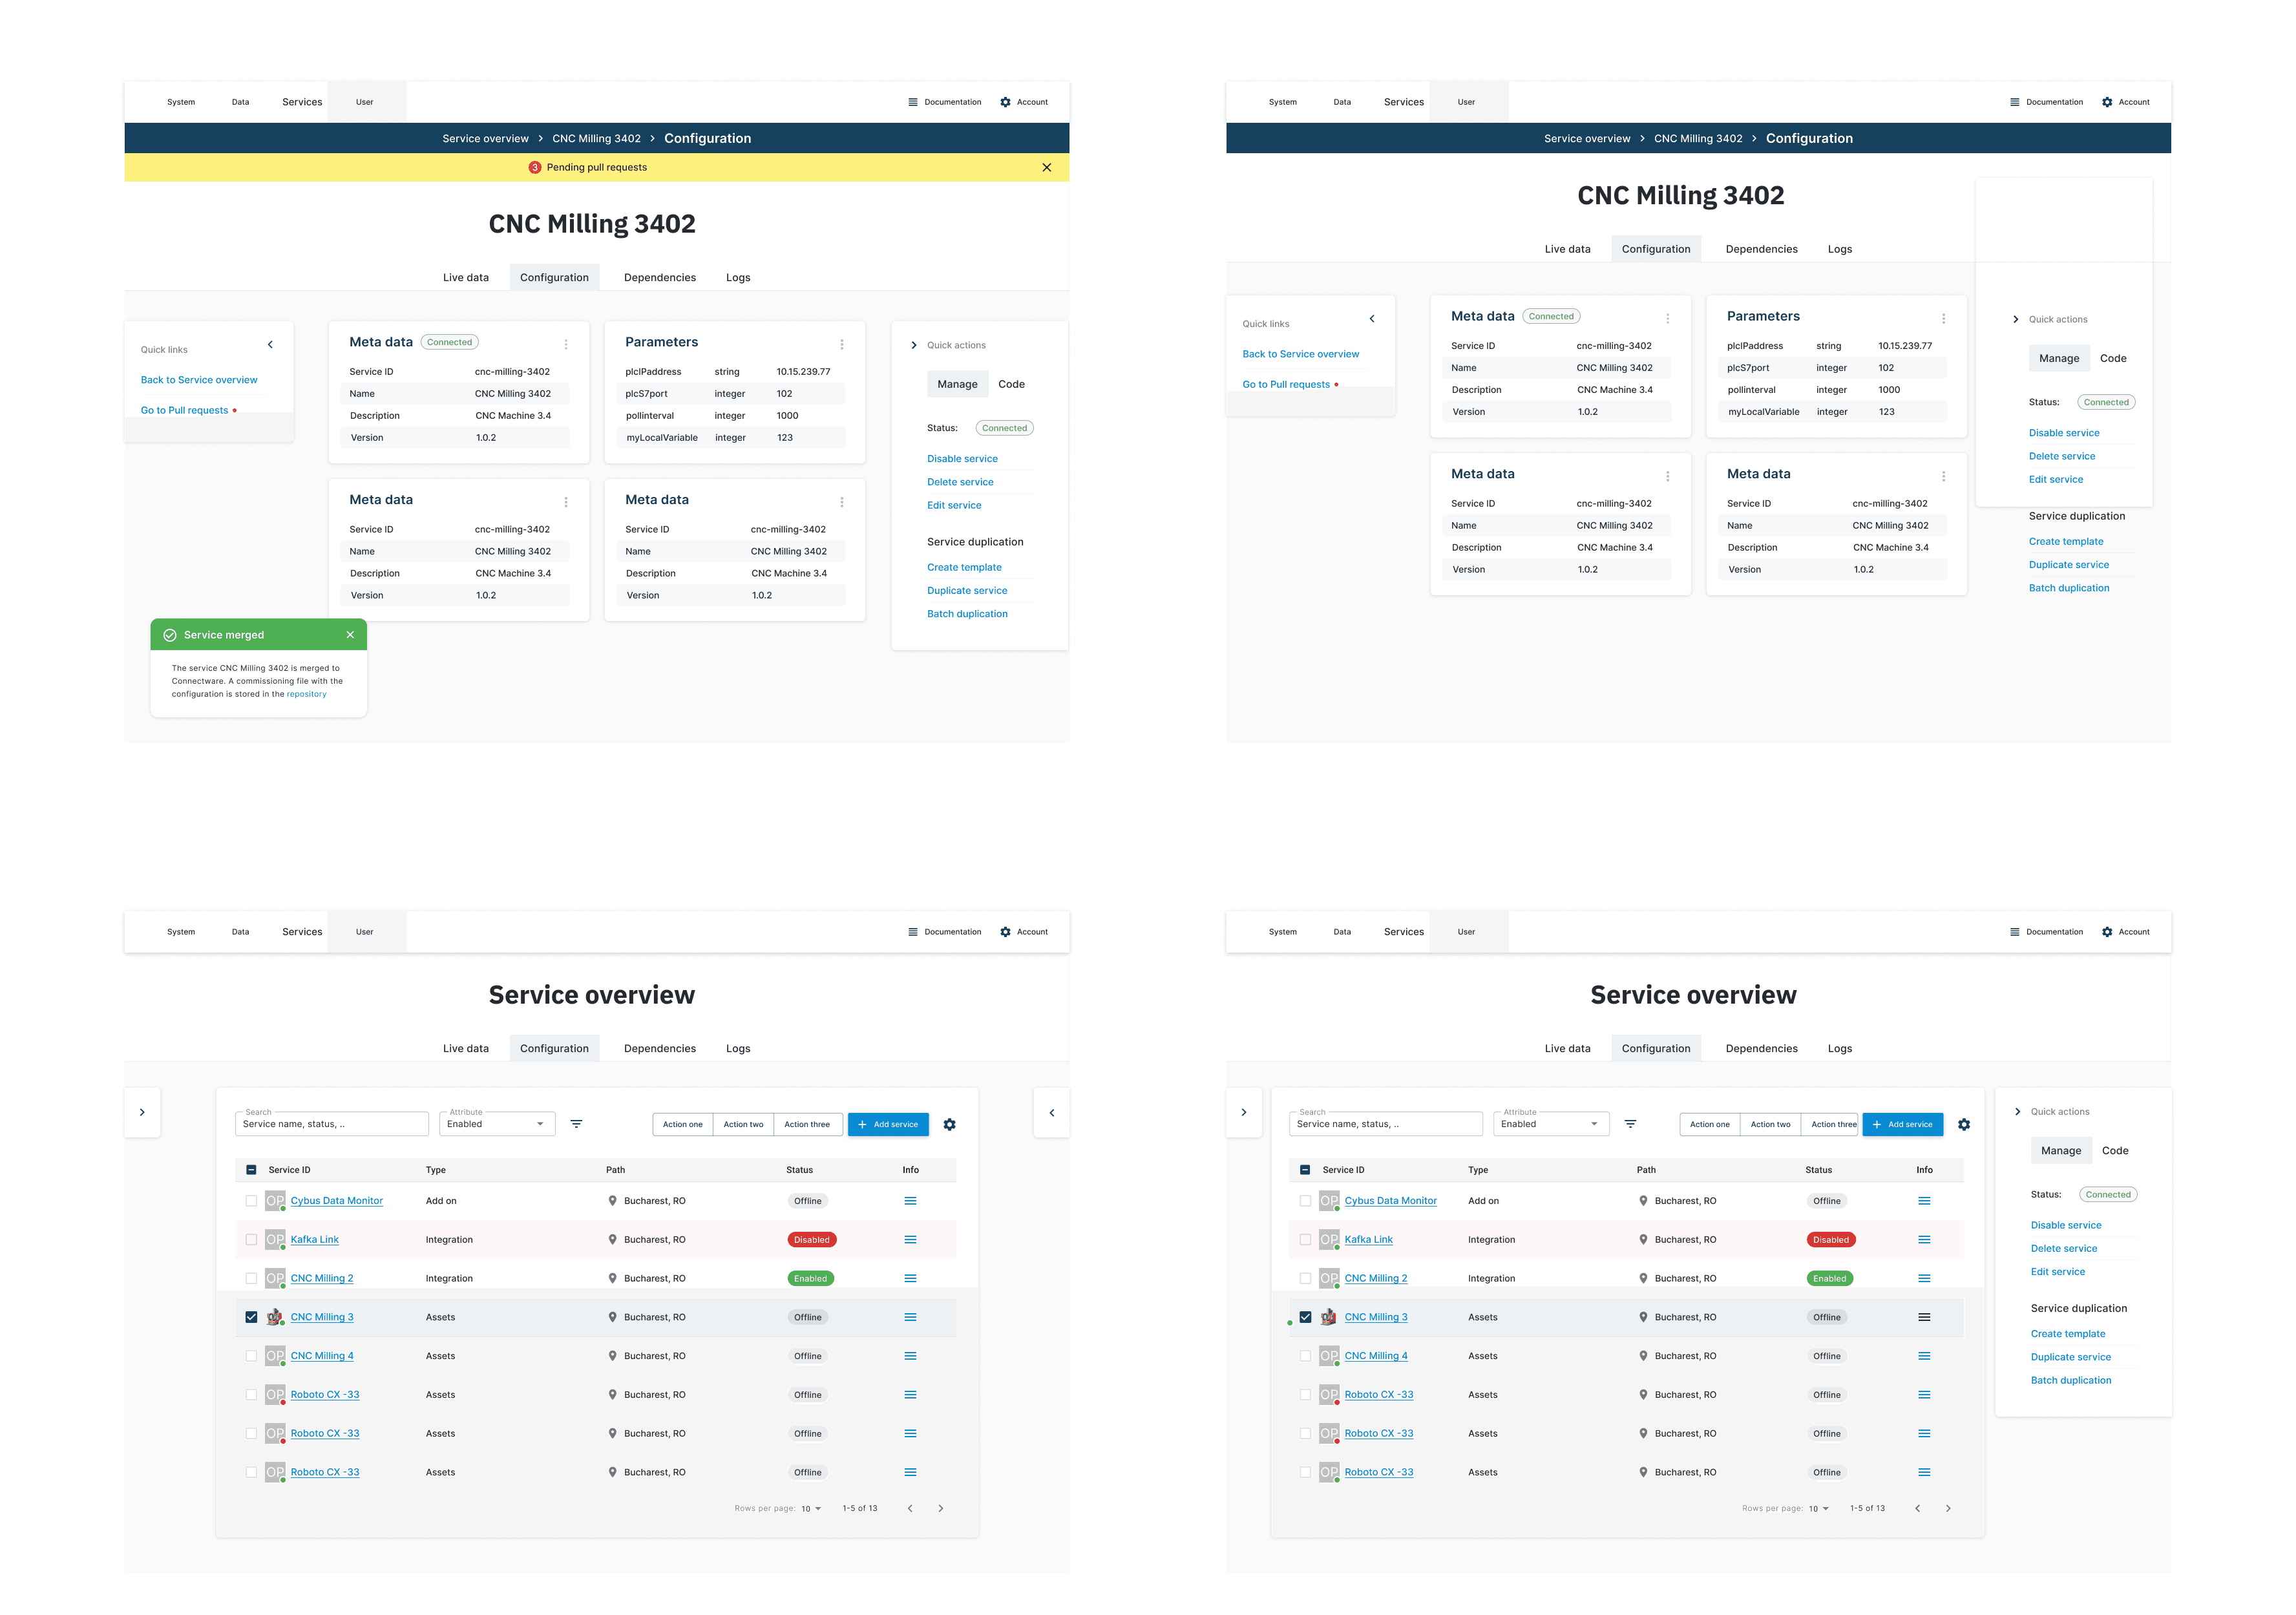Select Code tab in top-left Quick actions

pos(1011,384)
